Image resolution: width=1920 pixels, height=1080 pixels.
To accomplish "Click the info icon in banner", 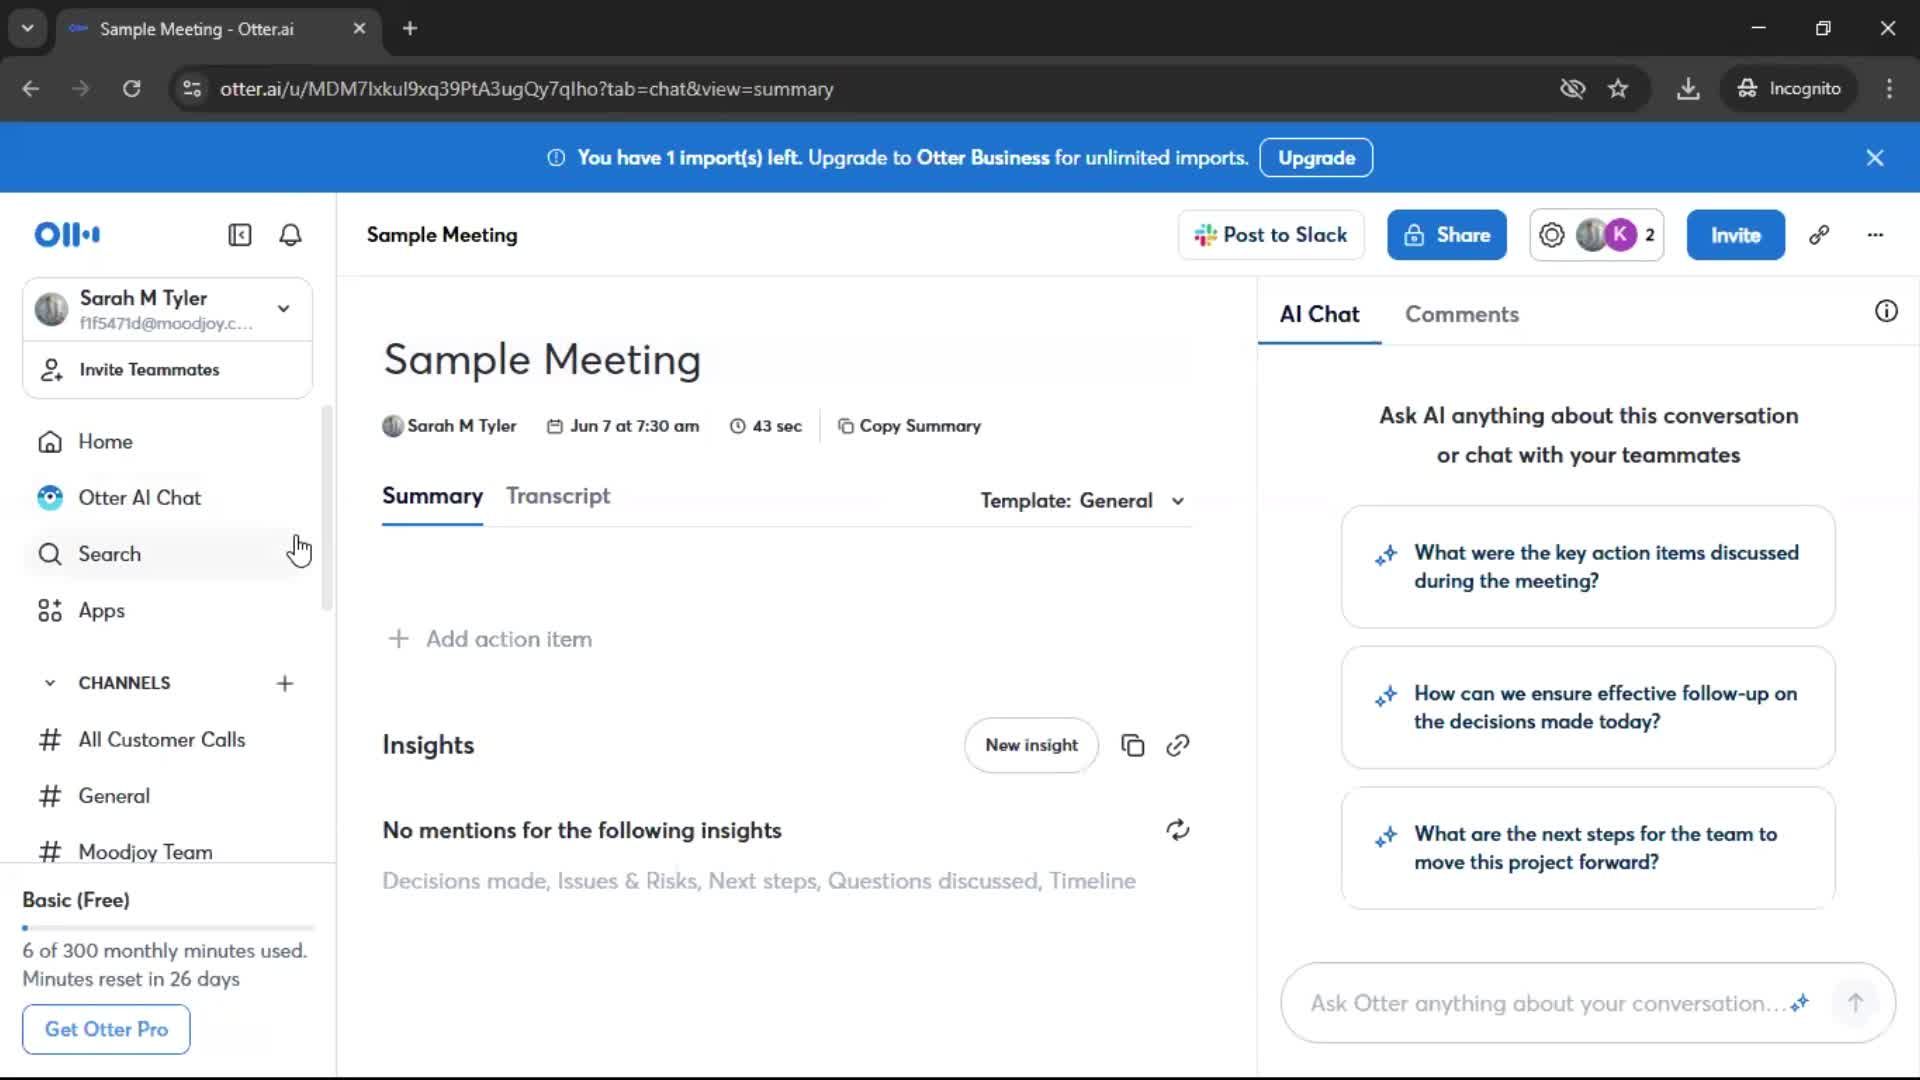I will point(556,158).
